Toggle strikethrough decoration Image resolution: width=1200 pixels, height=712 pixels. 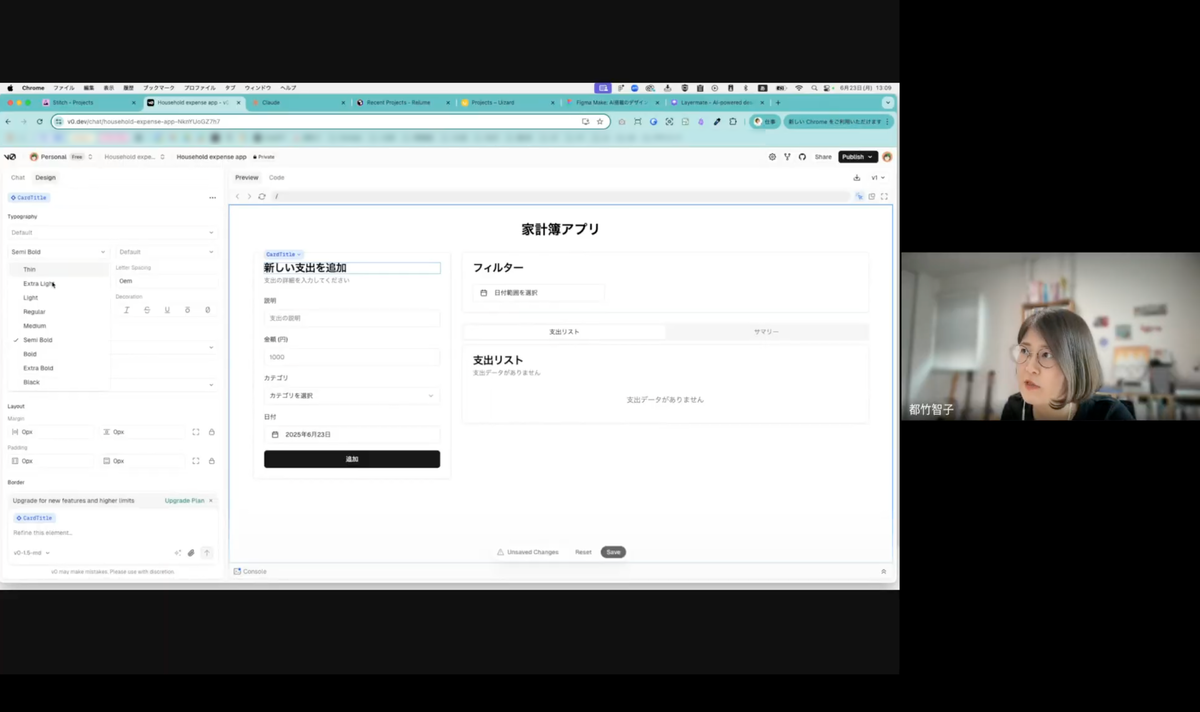[x=147, y=310]
